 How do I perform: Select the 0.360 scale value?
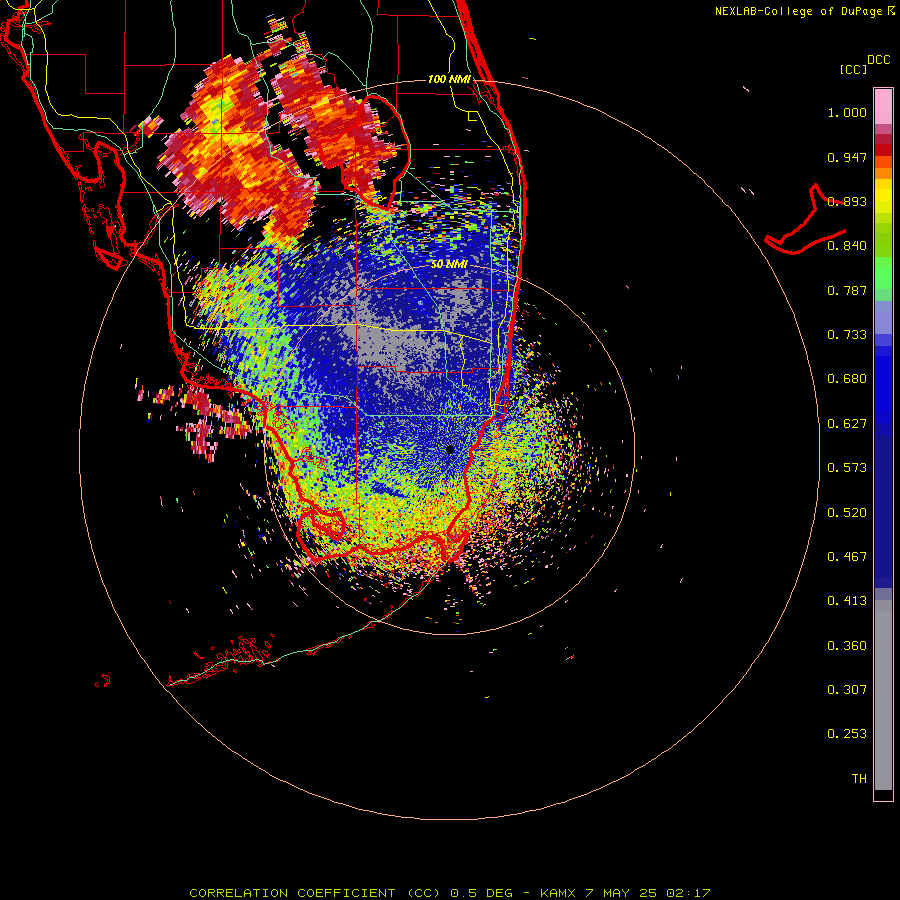(847, 646)
